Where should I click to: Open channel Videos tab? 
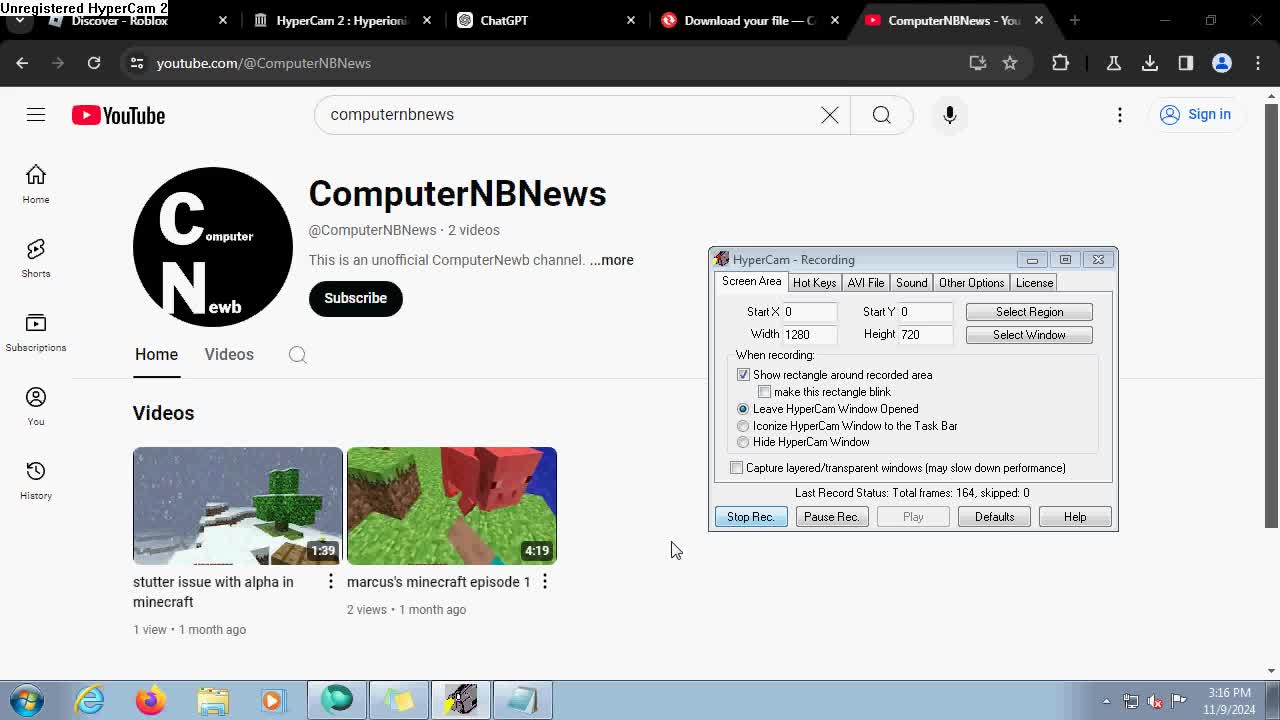click(x=229, y=354)
